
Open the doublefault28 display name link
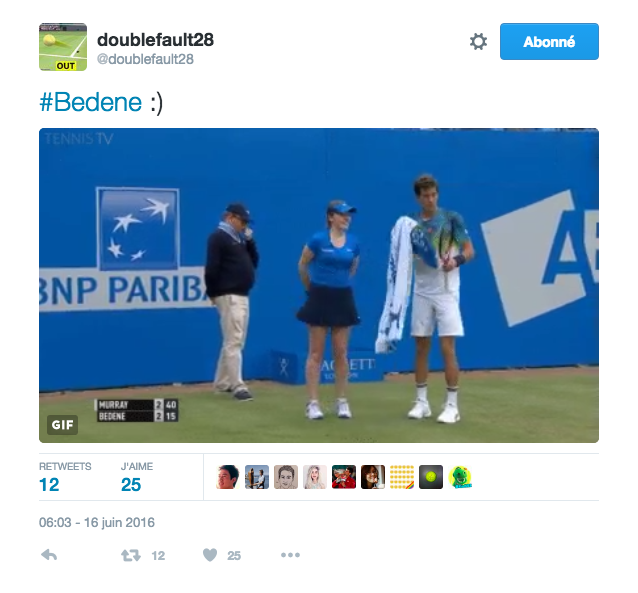point(155,39)
